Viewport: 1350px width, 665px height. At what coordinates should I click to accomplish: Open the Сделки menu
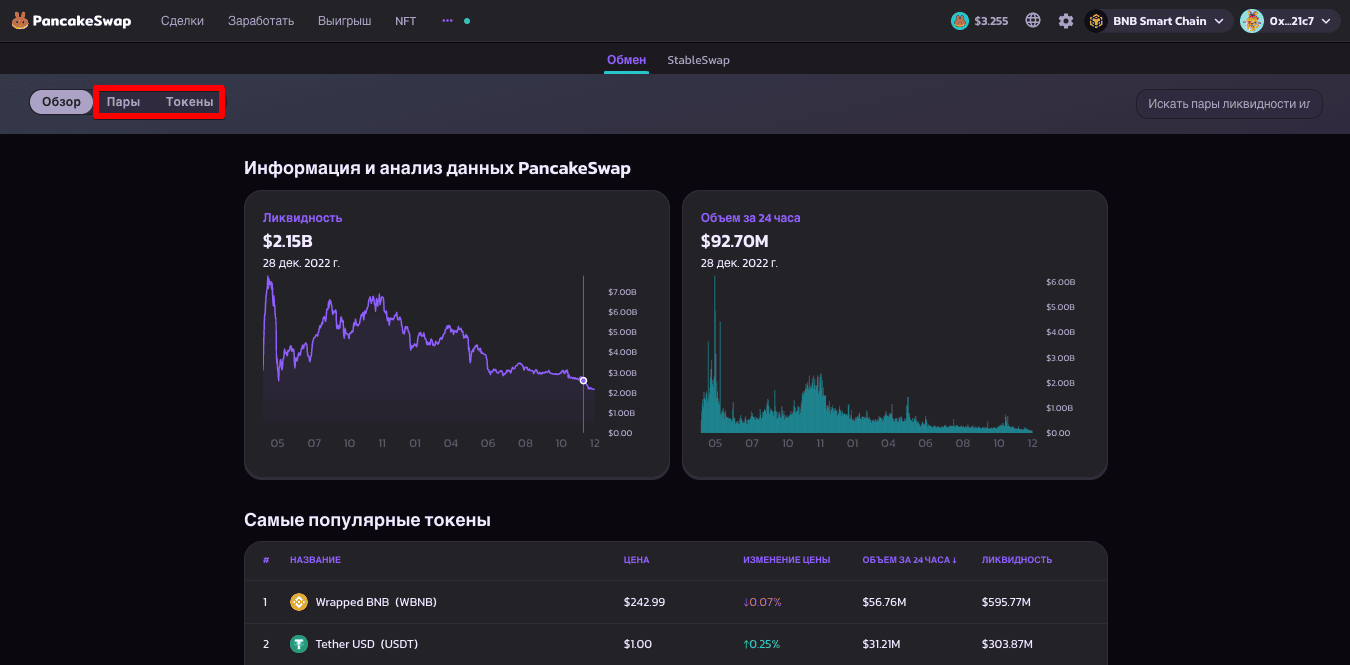(182, 21)
